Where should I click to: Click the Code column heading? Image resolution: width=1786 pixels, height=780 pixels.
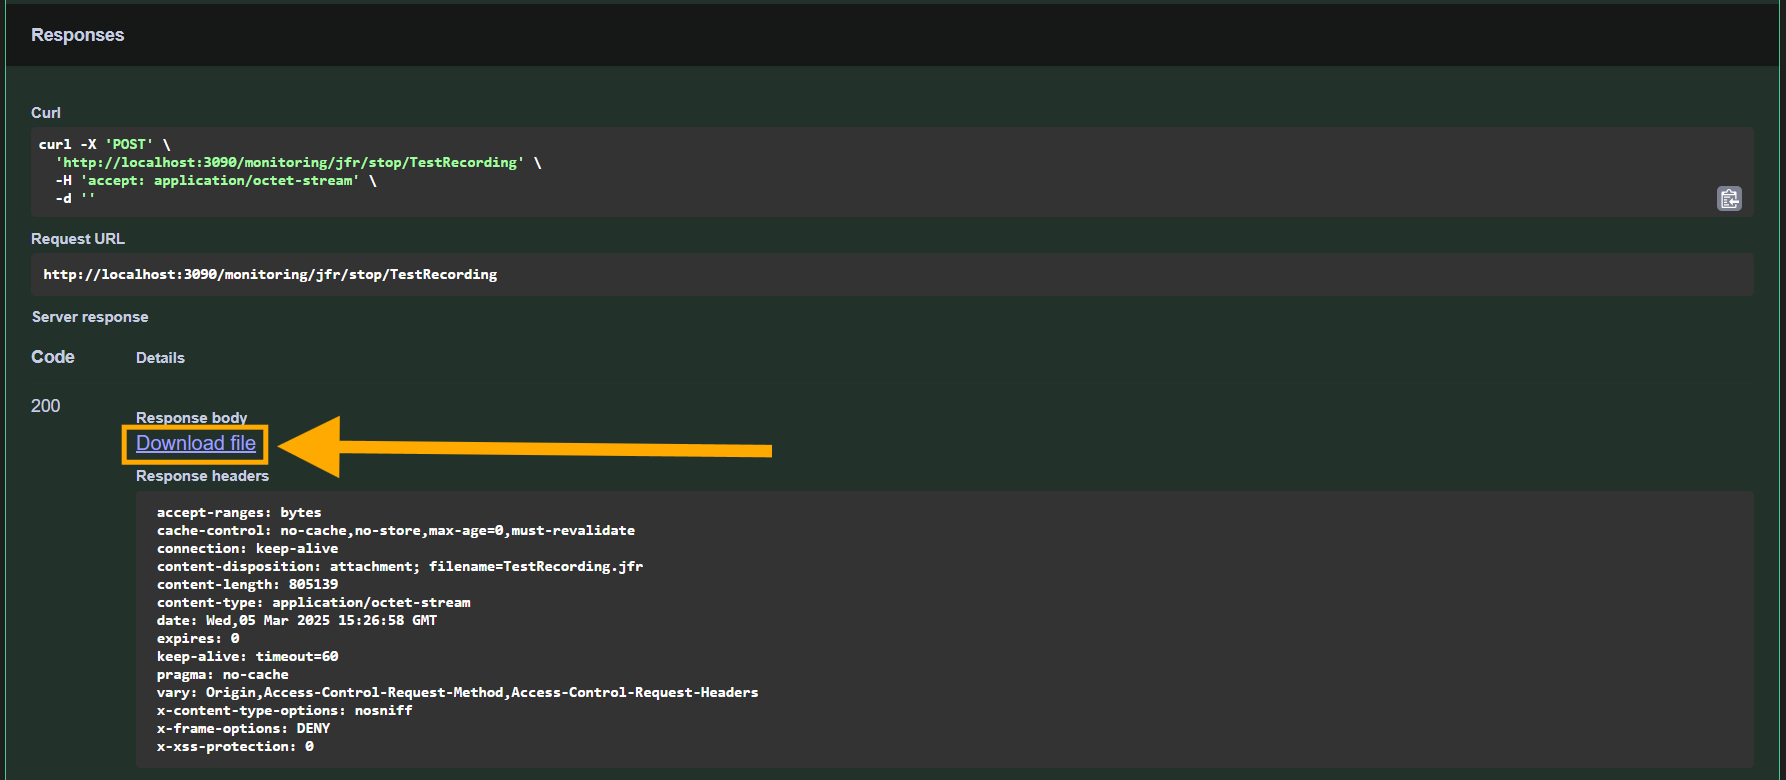(x=53, y=357)
